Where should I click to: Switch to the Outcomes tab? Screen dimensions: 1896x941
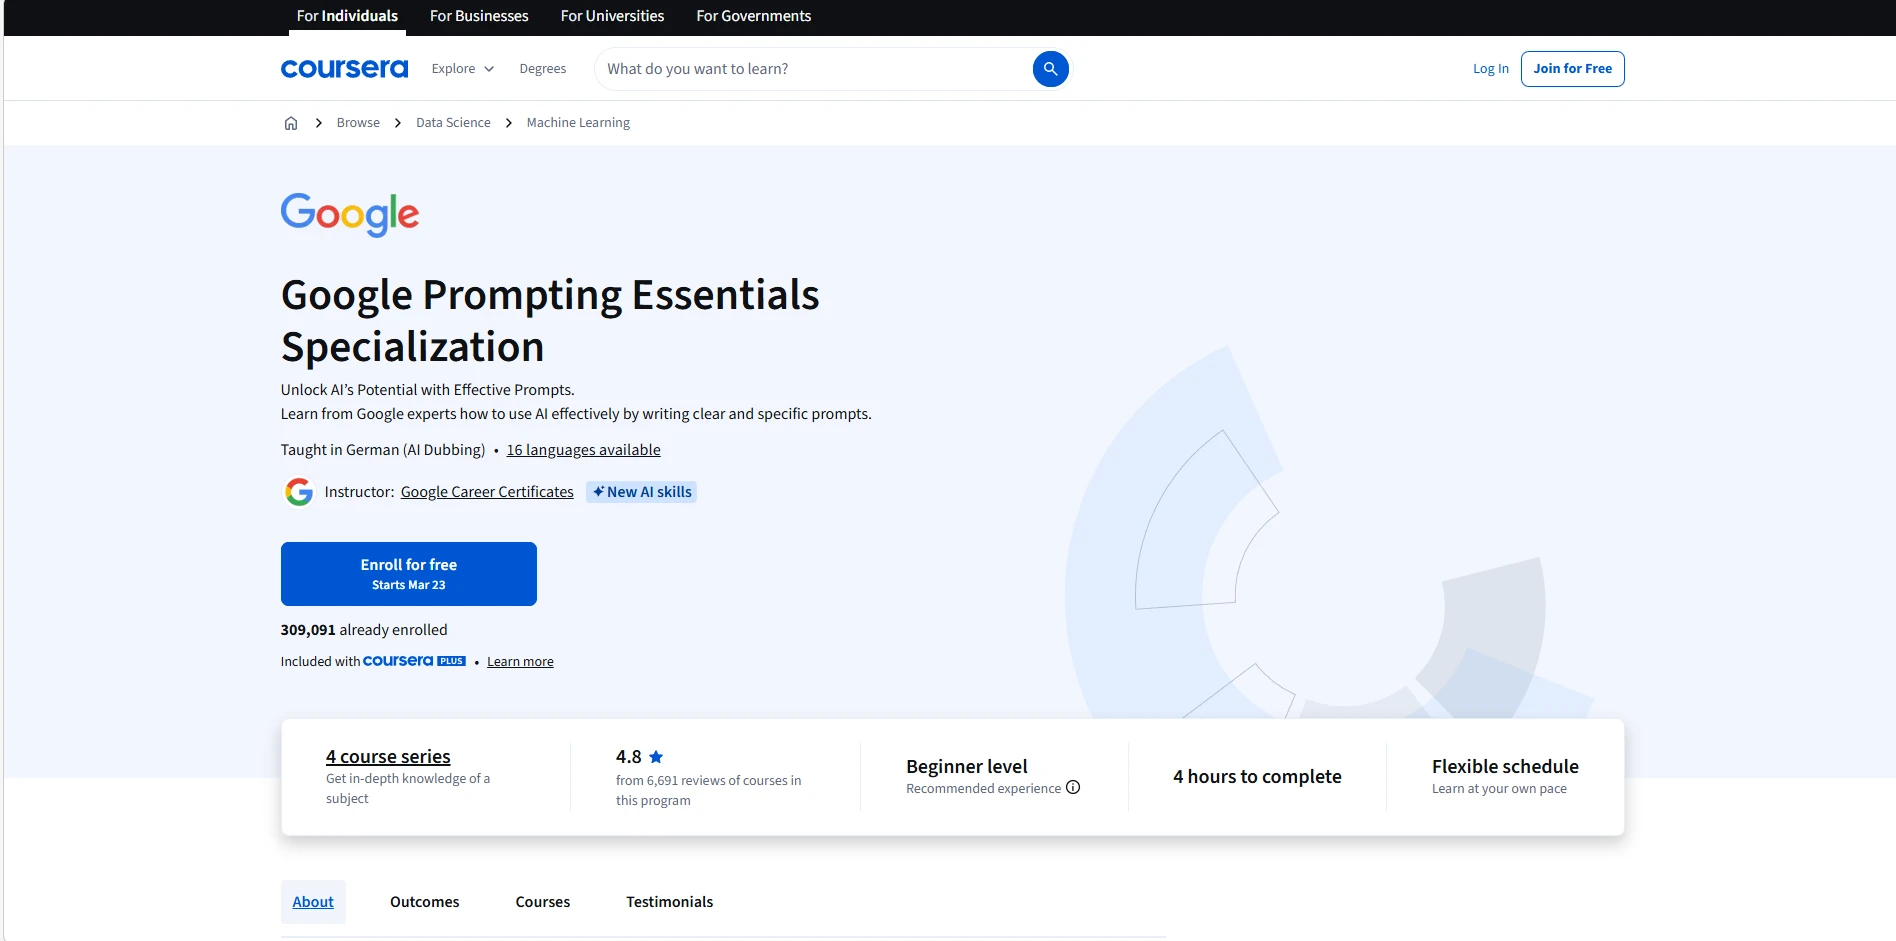[424, 901]
